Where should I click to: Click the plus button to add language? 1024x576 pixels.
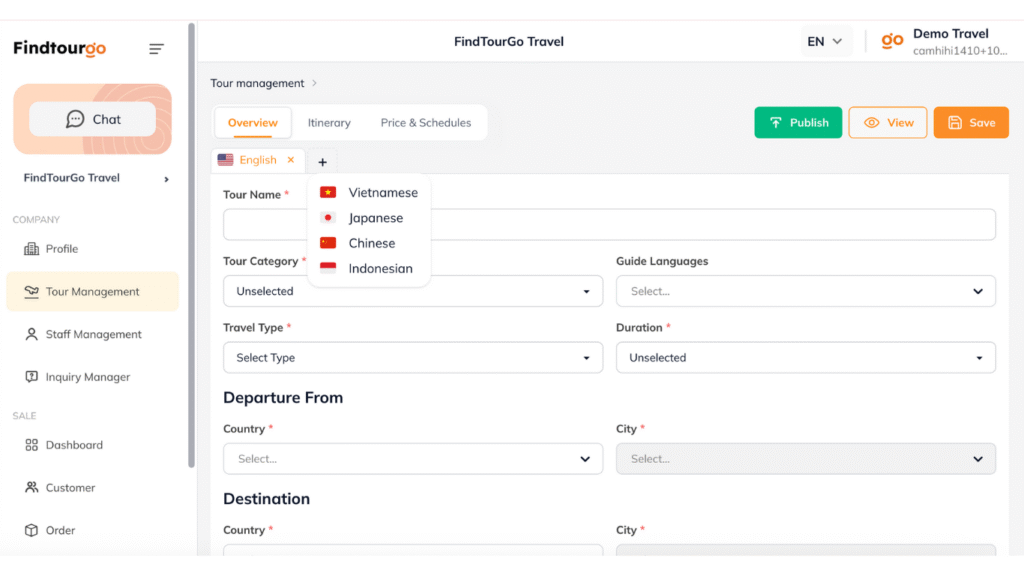pos(322,161)
